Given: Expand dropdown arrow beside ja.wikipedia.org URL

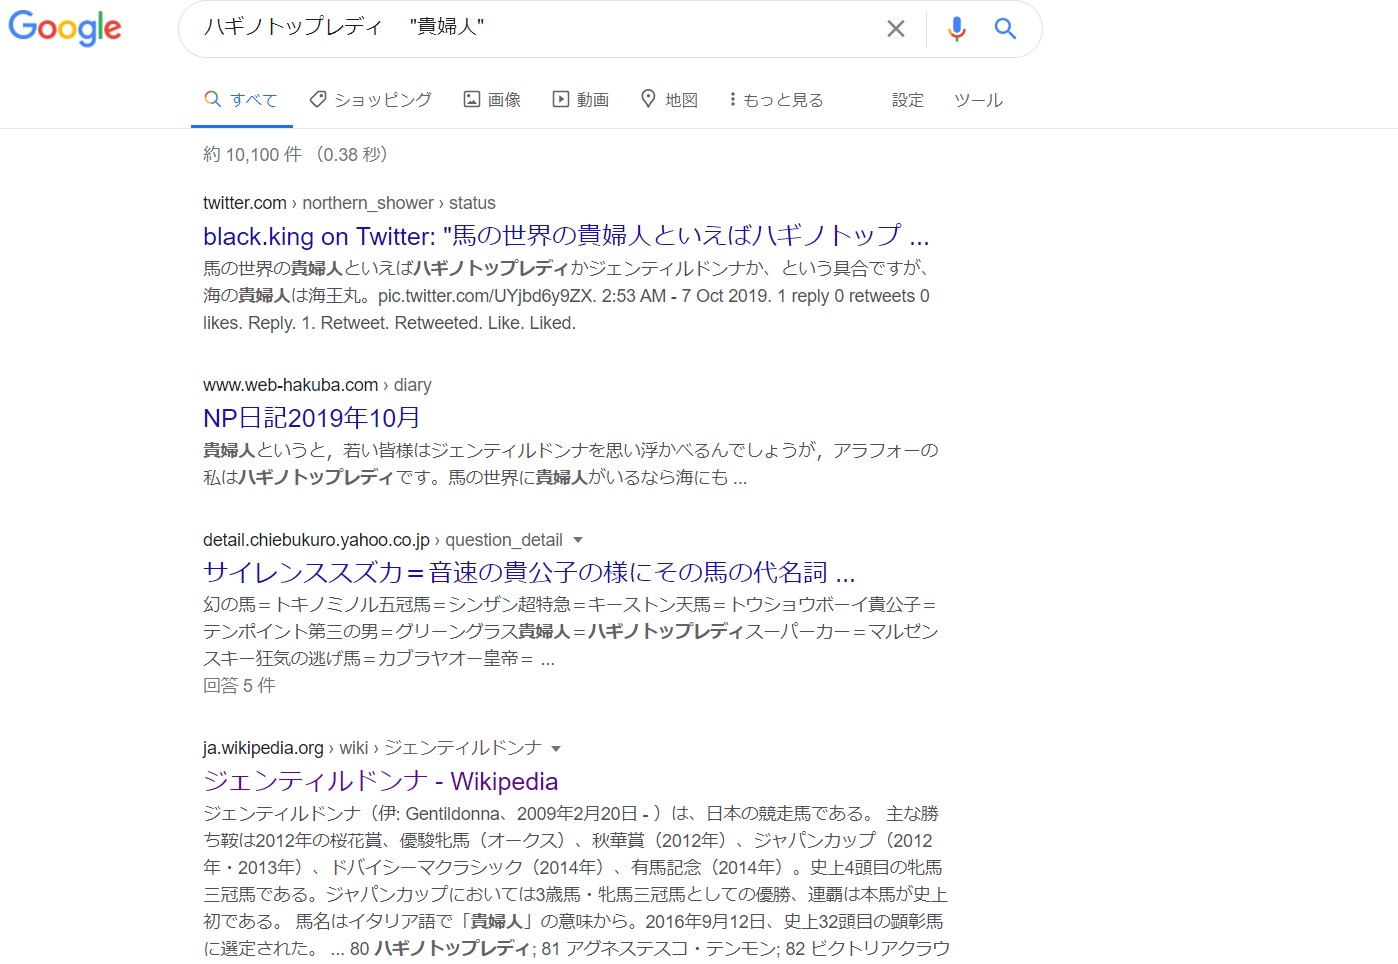Looking at the screenshot, I should (x=556, y=748).
